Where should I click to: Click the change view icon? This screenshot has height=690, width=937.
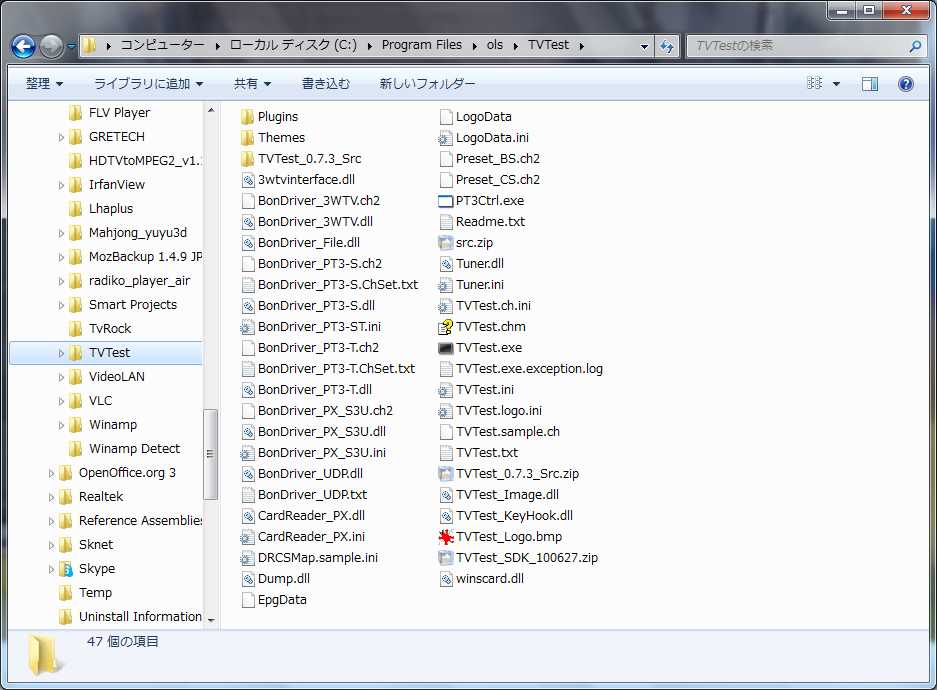(814, 83)
